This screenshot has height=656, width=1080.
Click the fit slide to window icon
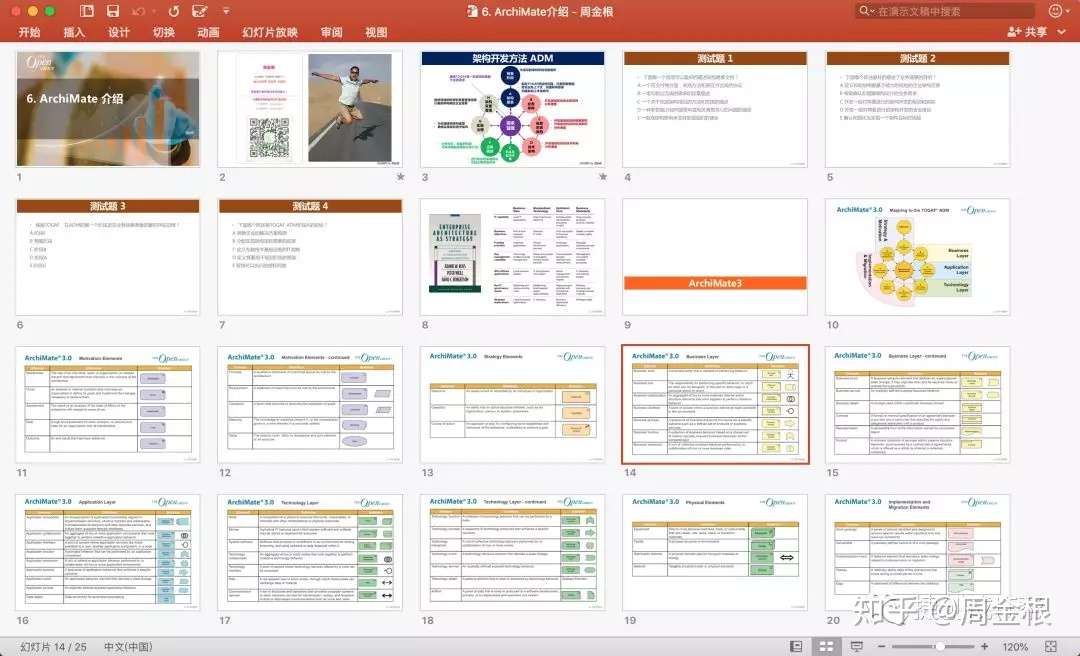(1051, 646)
